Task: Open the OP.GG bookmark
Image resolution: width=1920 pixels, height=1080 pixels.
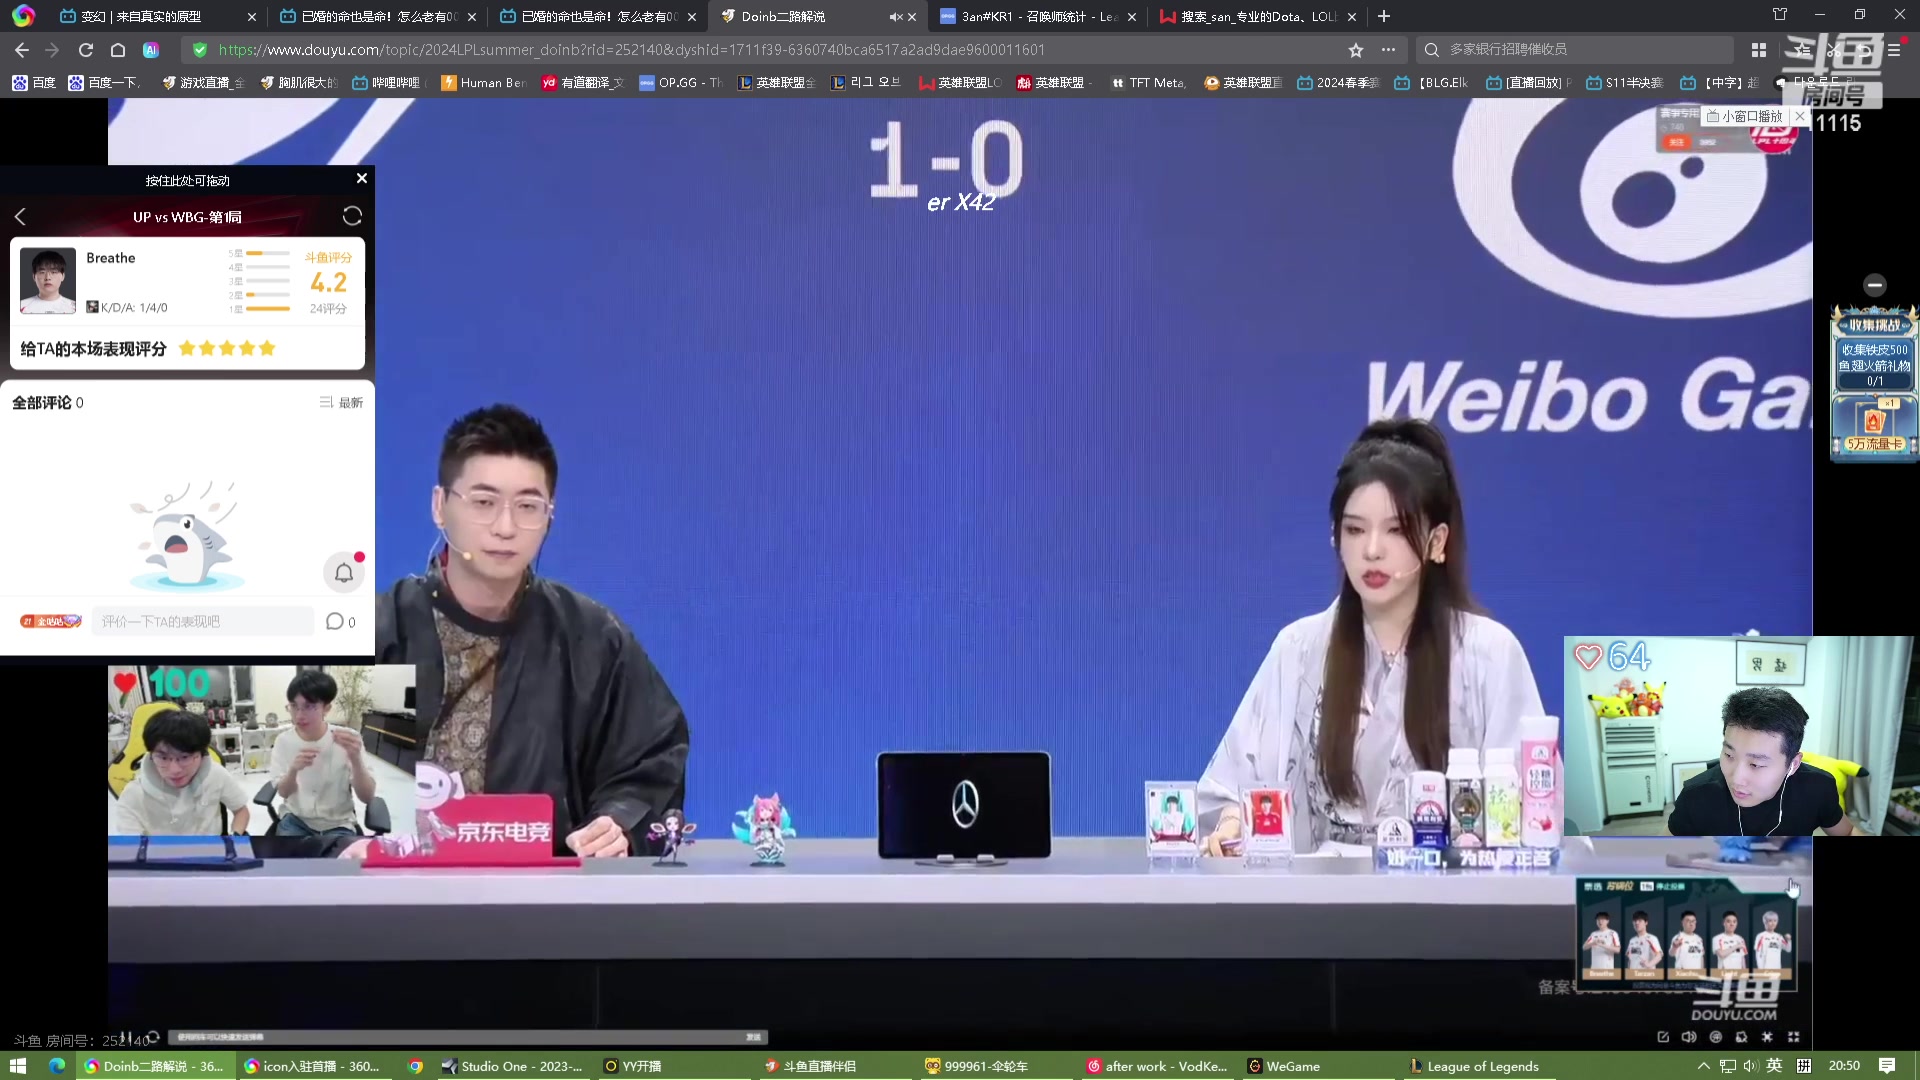Action: (x=680, y=83)
